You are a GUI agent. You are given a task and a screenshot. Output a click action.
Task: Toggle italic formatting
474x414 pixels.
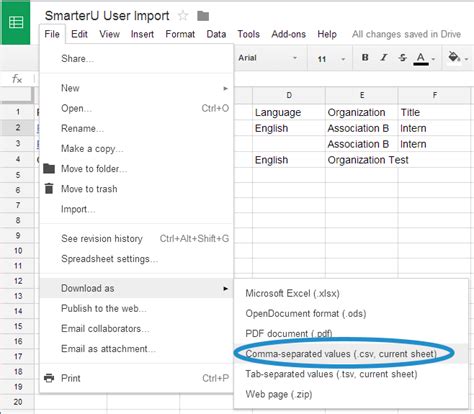384,58
